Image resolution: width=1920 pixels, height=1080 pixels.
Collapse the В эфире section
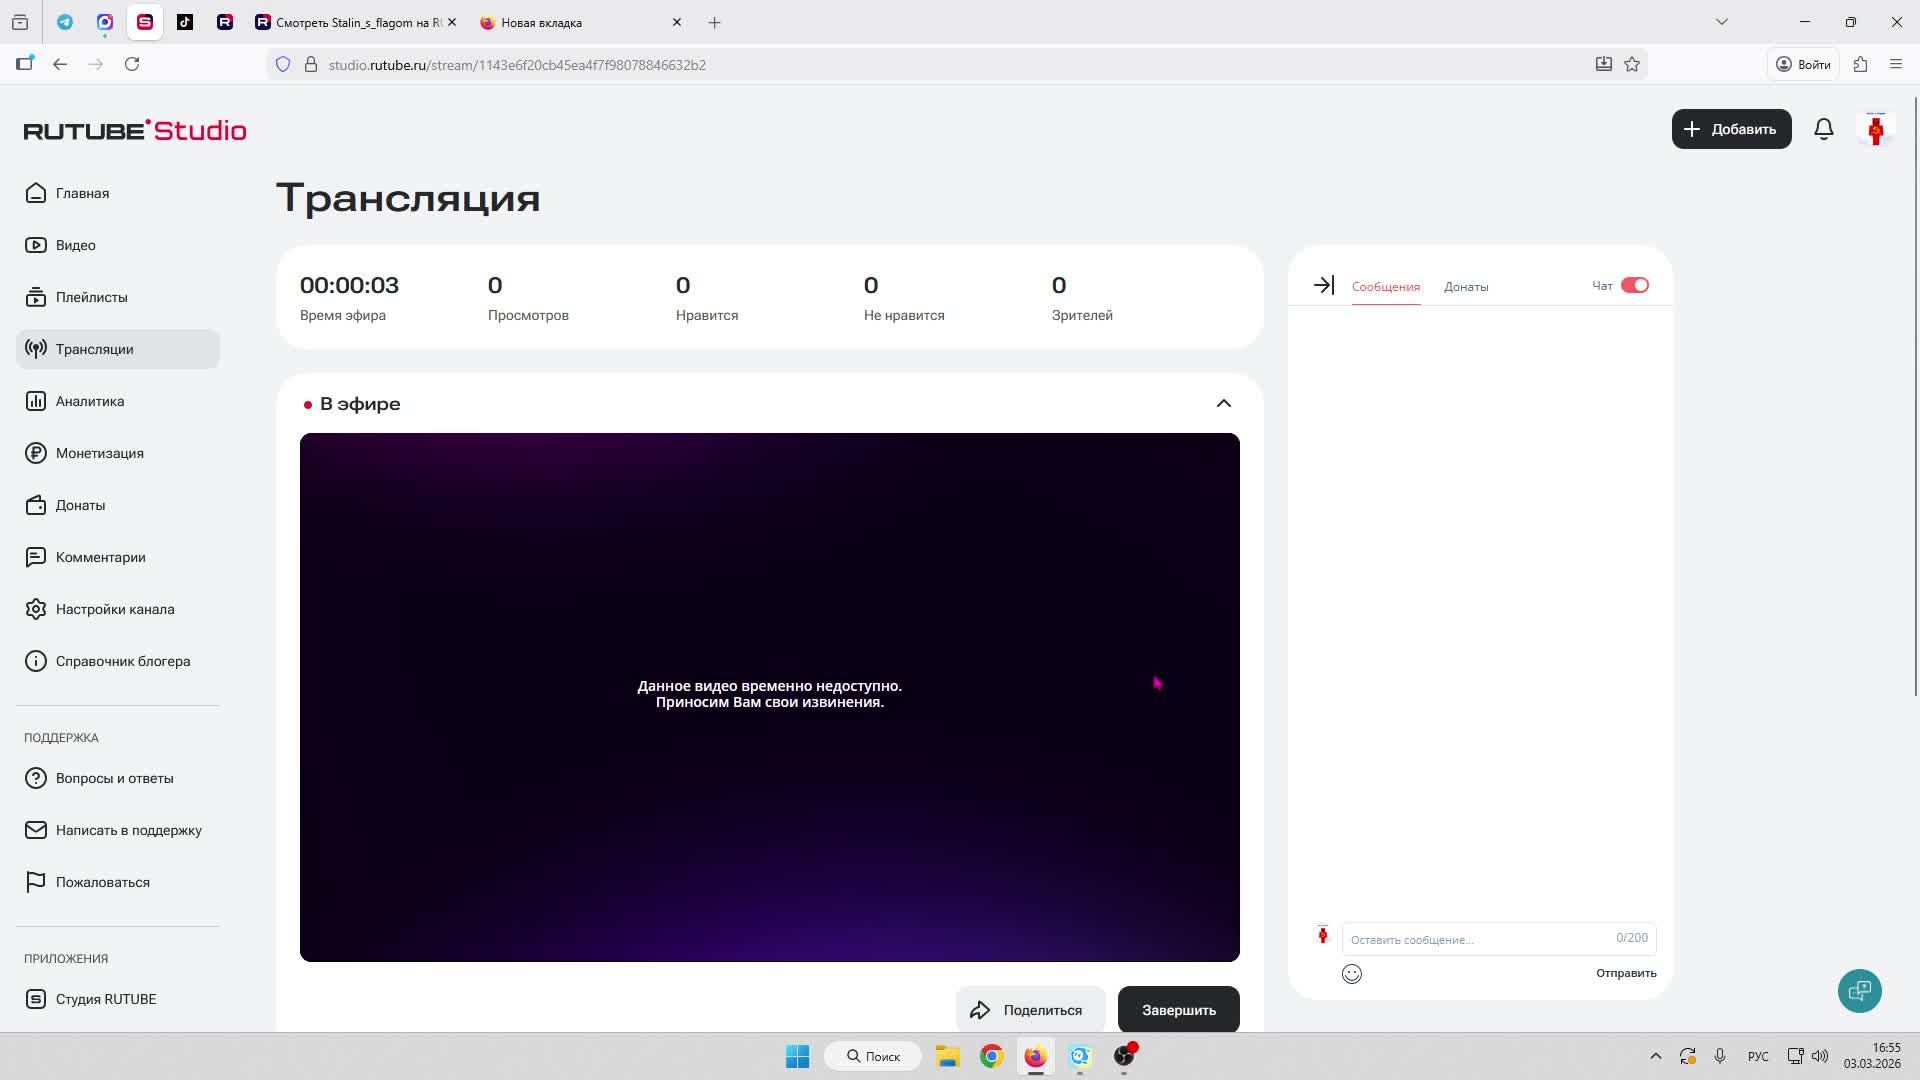pyautogui.click(x=1223, y=404)
